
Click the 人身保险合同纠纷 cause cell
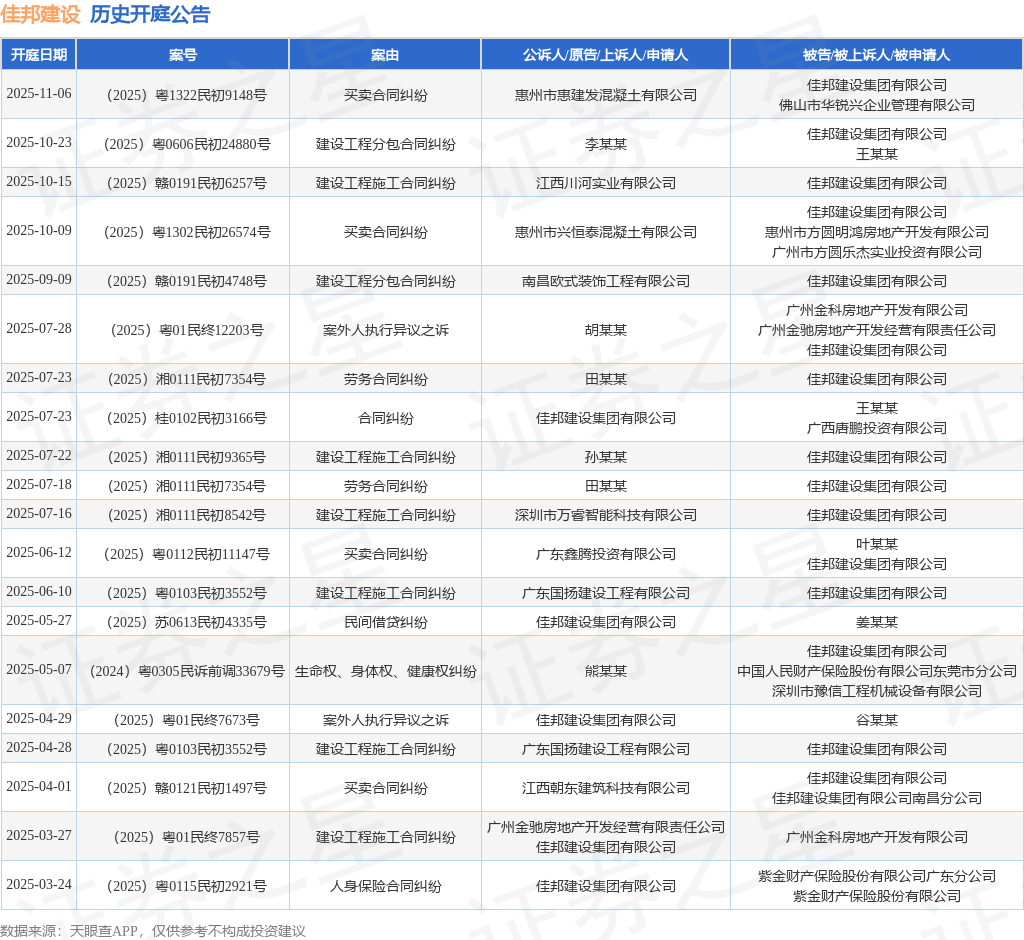(385, 886)
